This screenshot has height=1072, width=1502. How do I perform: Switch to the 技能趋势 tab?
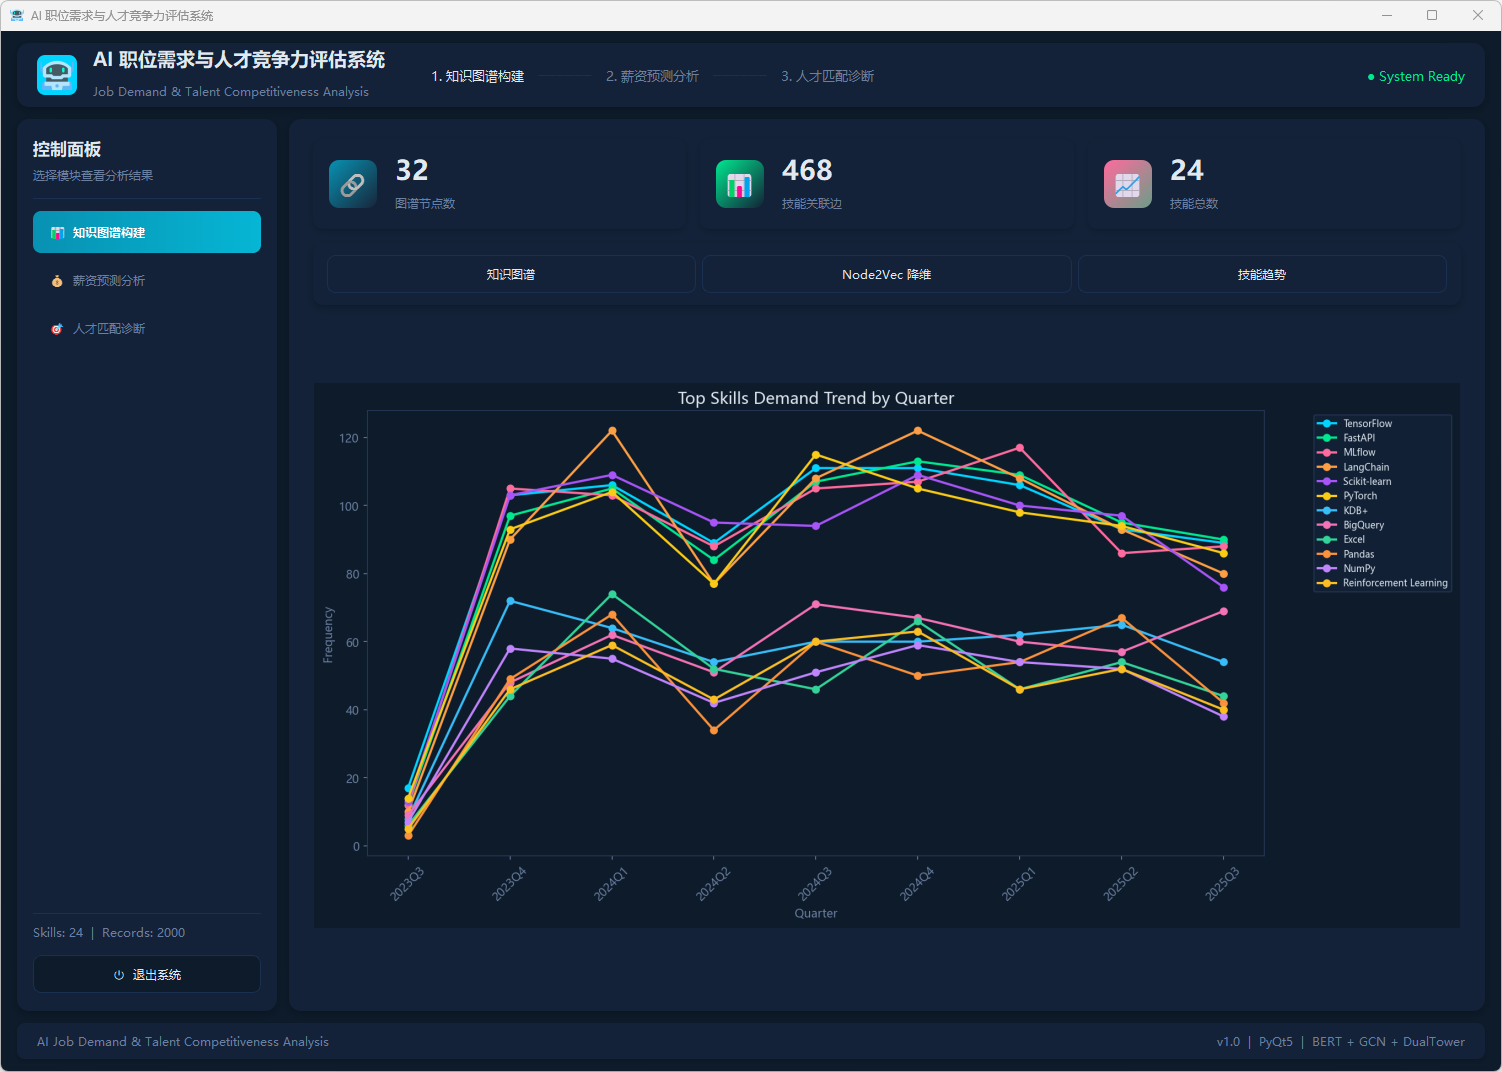1262,274
